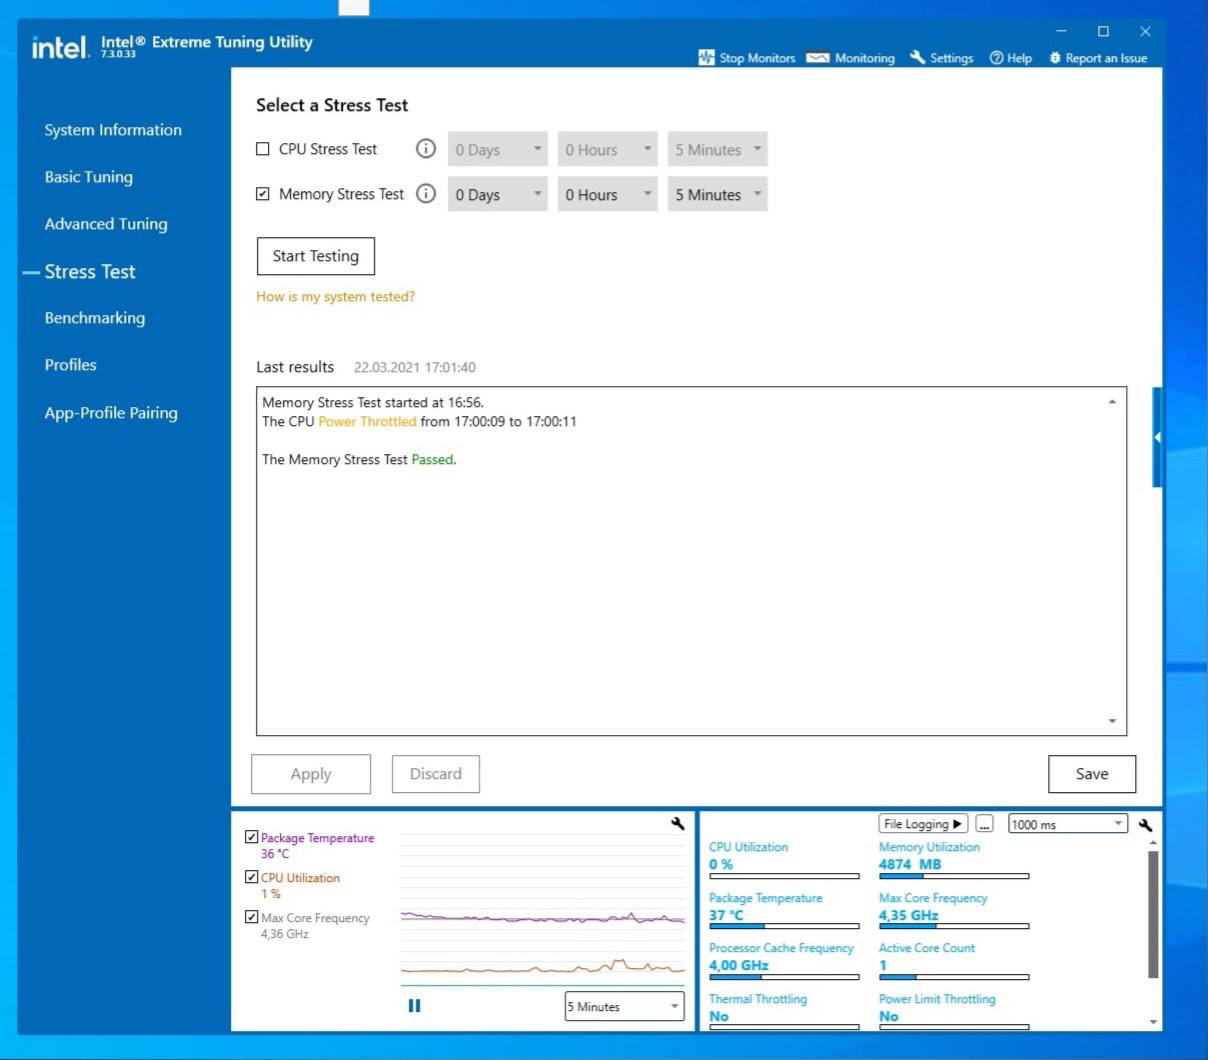Image resolution: width=1208 pixels, height=1060 pixels.
Task: Click Power Limit Throttling 'No' value
Action: 889,1016
